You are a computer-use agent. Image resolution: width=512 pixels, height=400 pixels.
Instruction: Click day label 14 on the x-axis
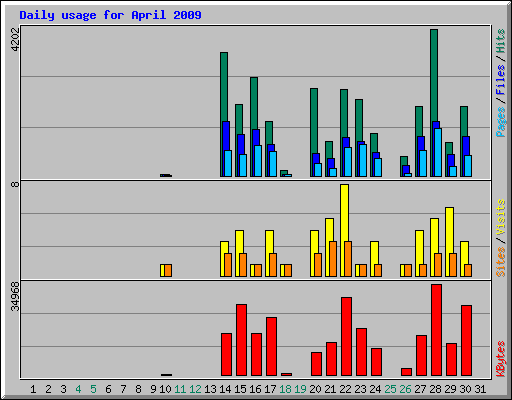point(225,389)
